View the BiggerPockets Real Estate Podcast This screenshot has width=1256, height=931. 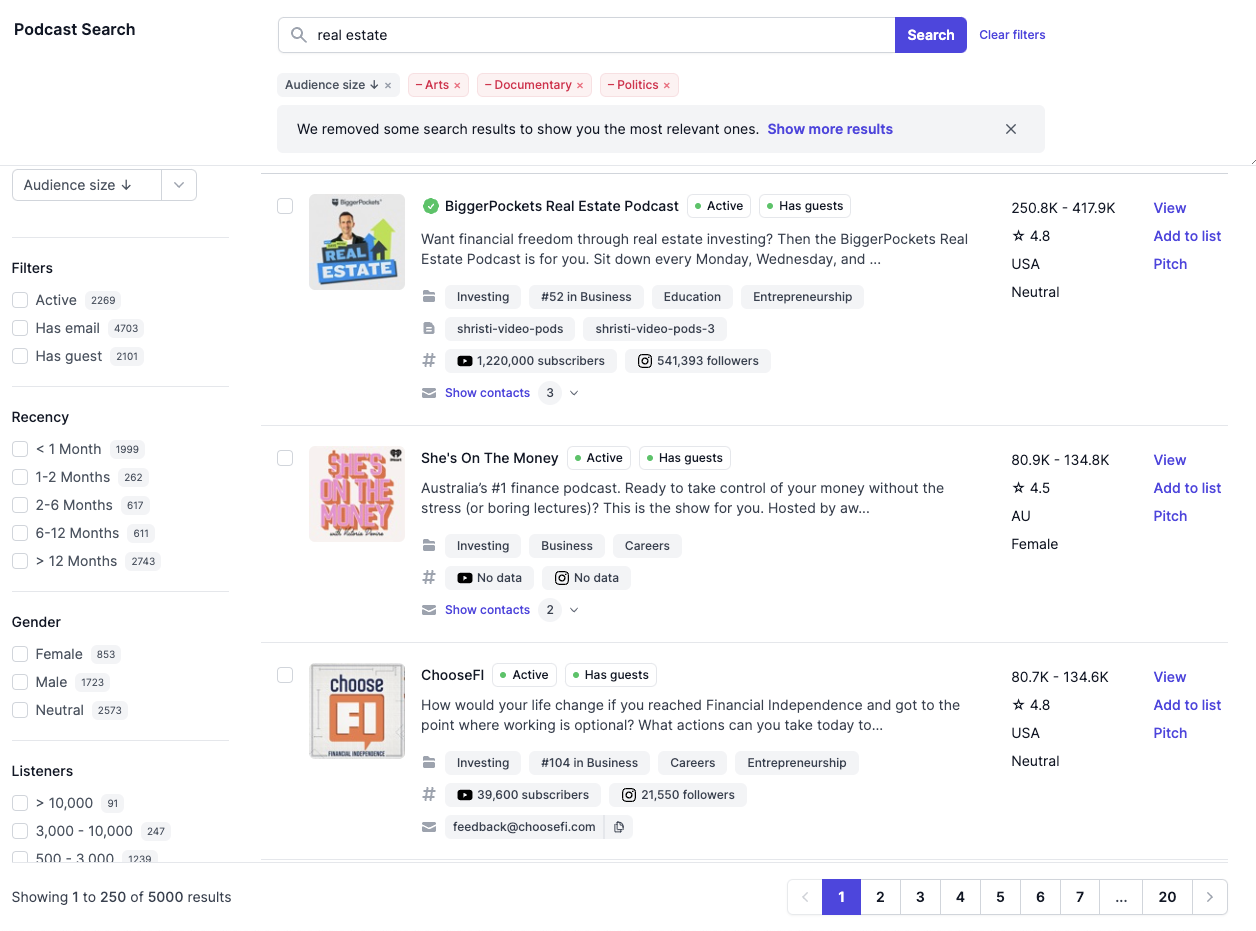tap(1170, 208)
